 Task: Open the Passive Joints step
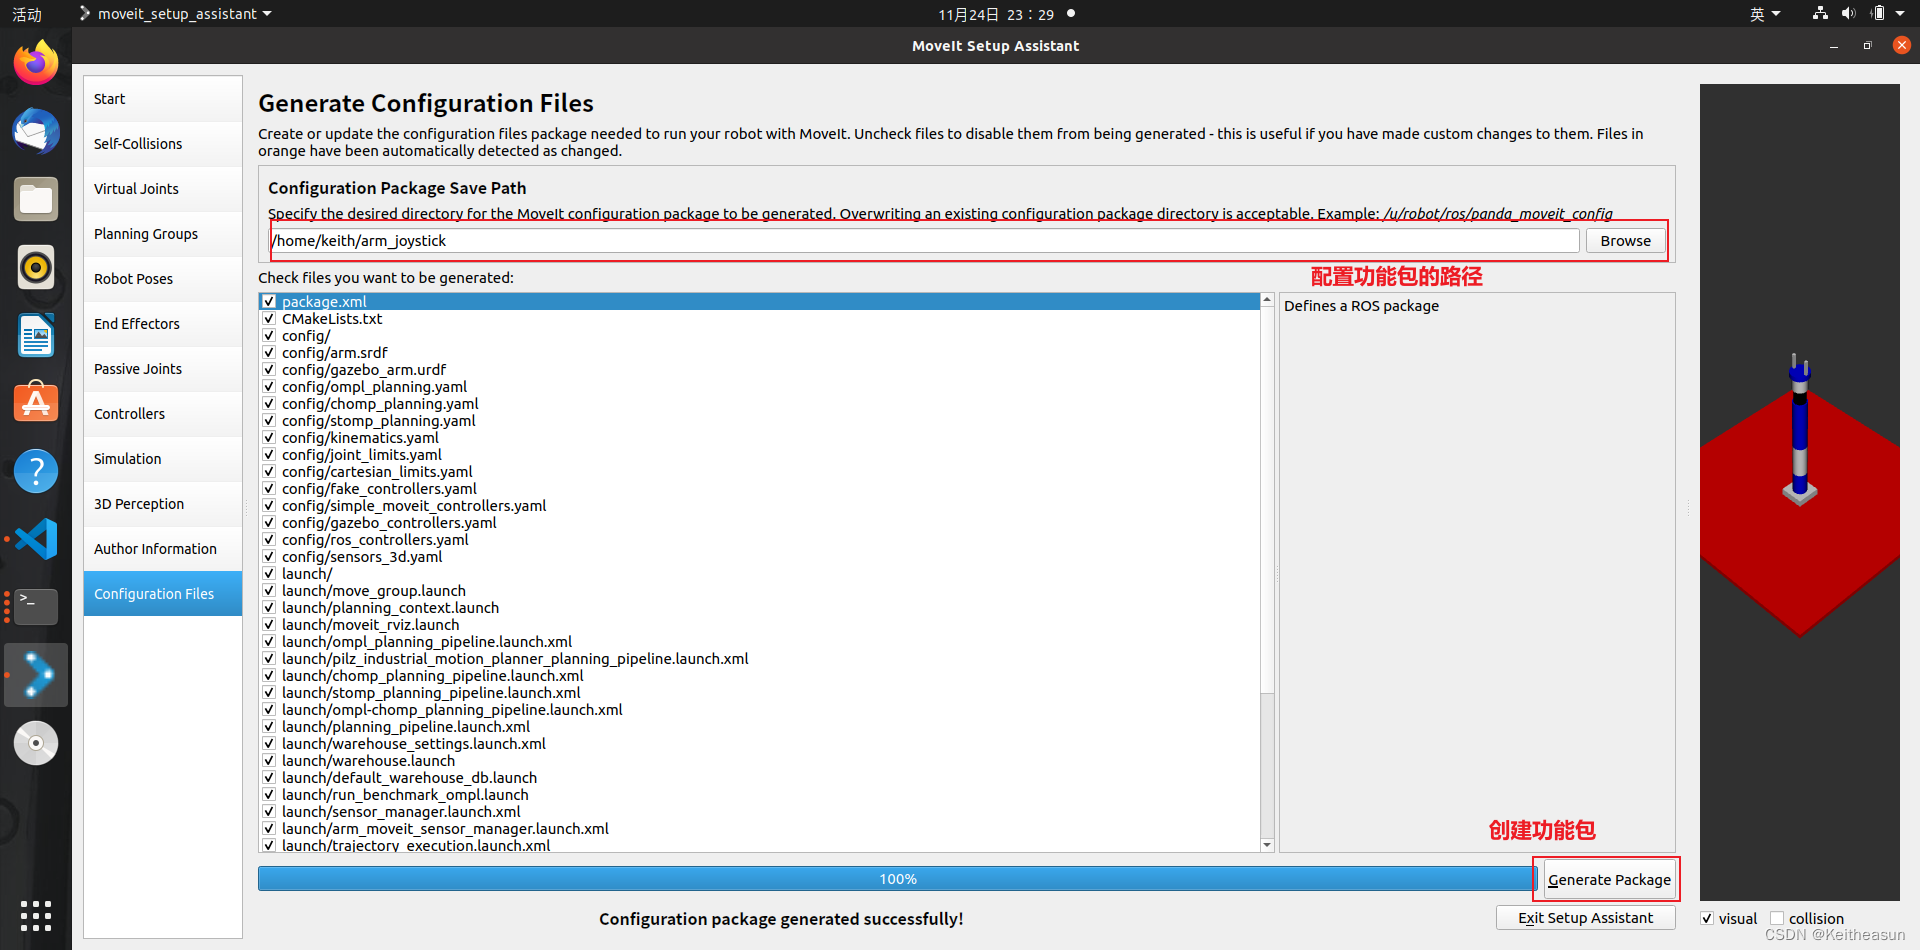coord(163,369)
